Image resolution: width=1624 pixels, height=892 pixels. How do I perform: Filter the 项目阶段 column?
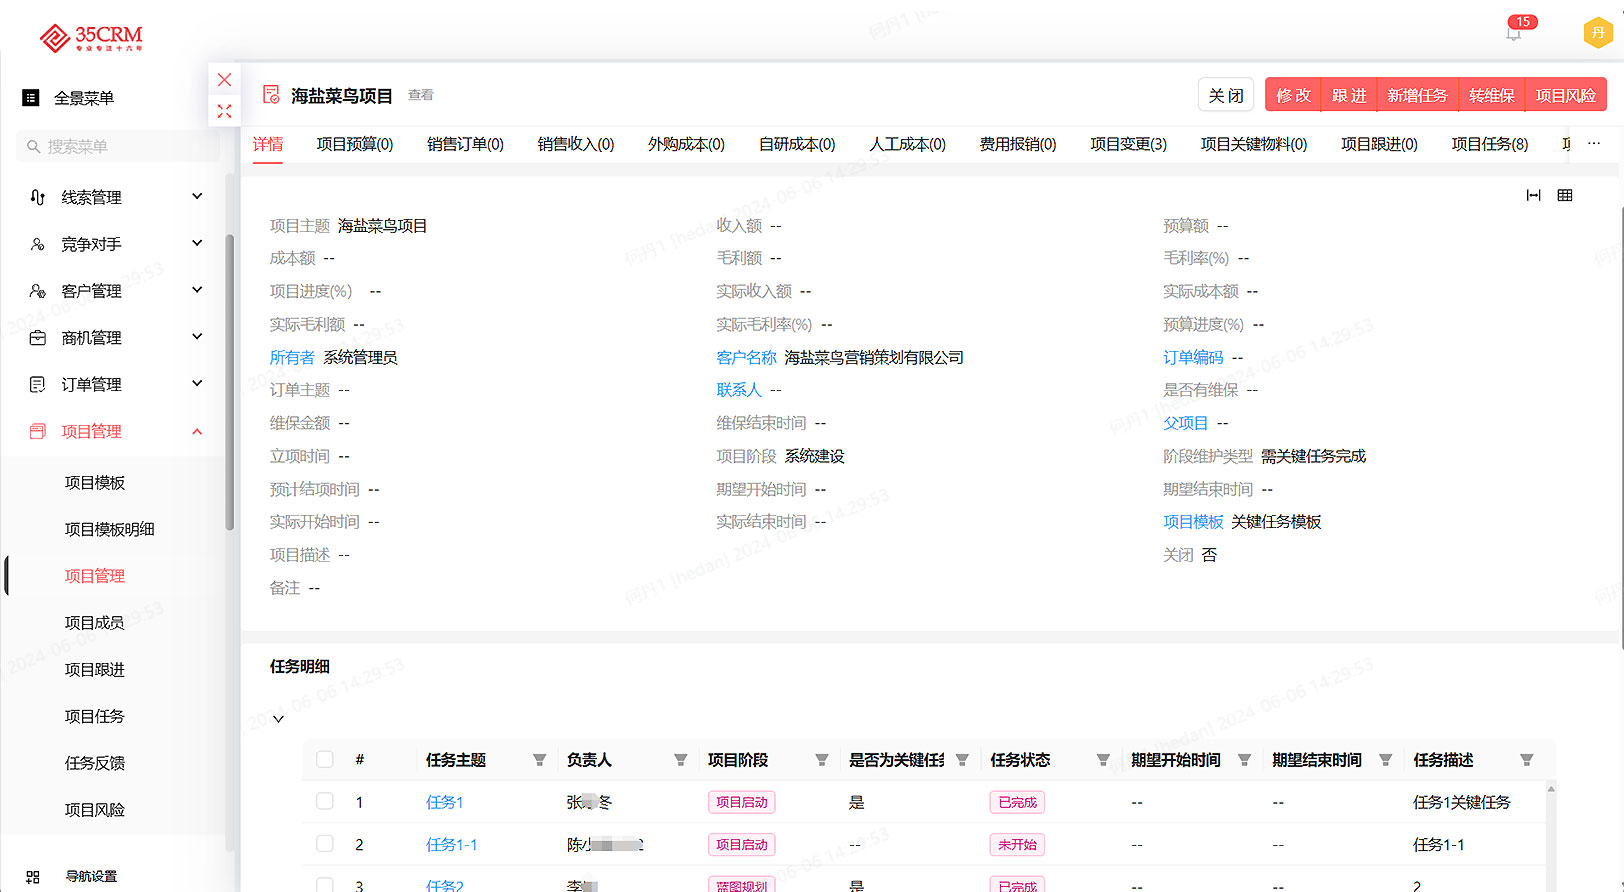click(x=821, y=760)
